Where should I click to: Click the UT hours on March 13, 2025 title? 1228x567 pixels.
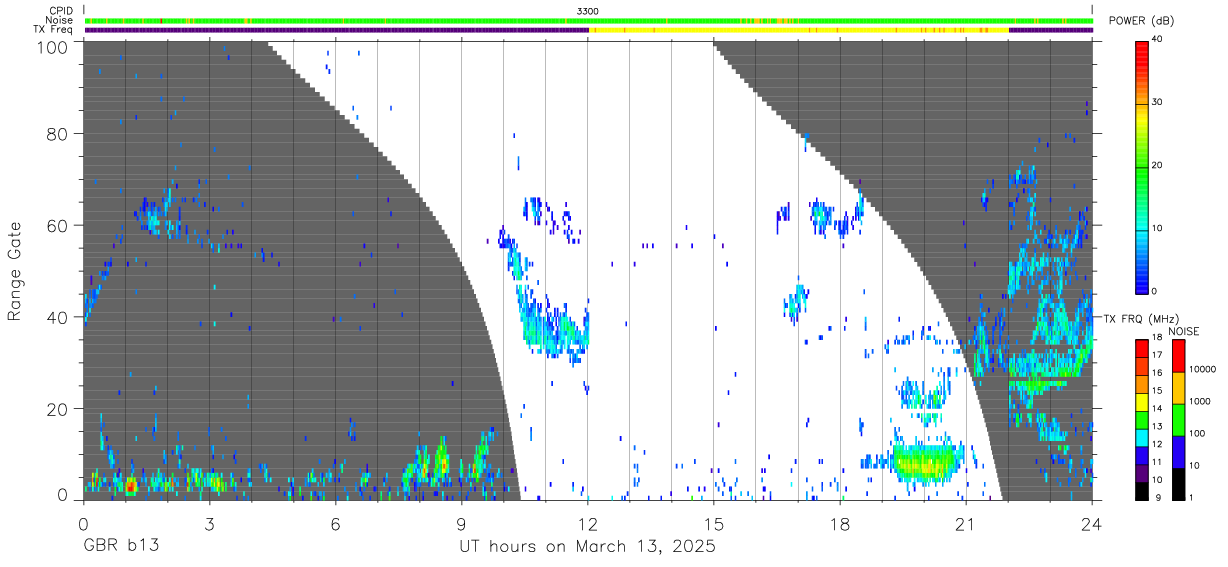point(587,547)
